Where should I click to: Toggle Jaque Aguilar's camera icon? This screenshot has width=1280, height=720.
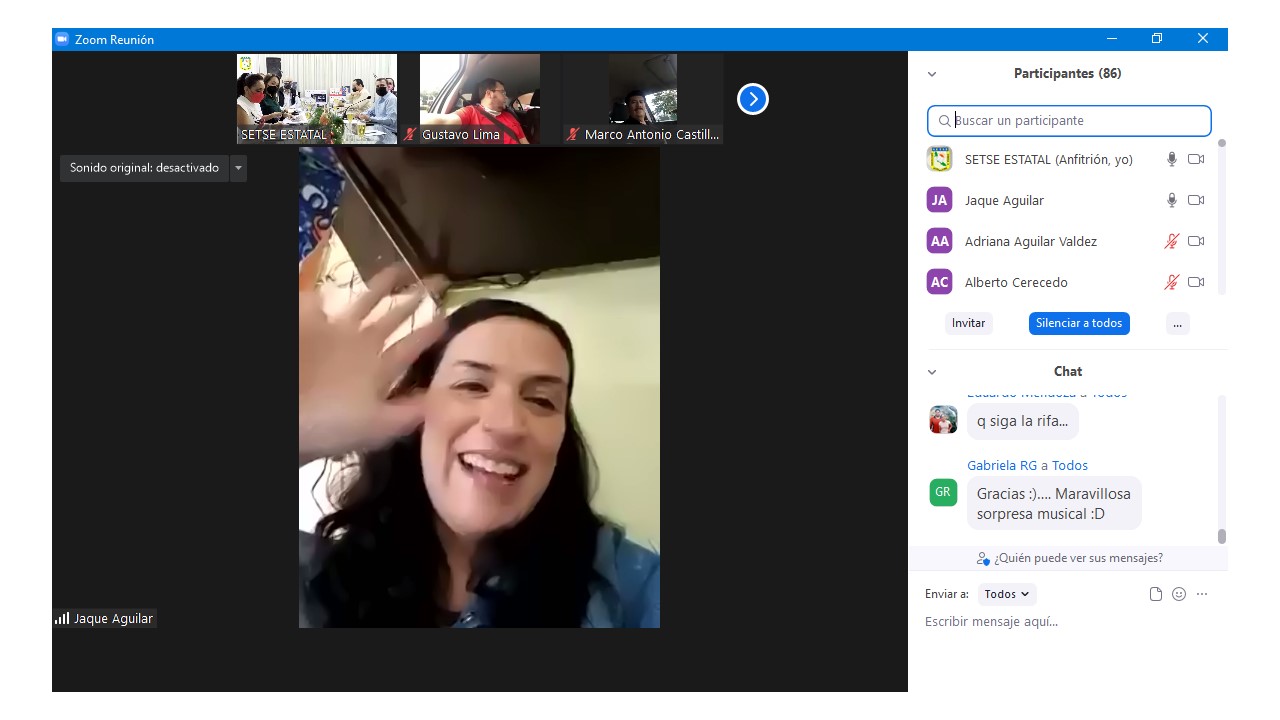point(1196,200)
